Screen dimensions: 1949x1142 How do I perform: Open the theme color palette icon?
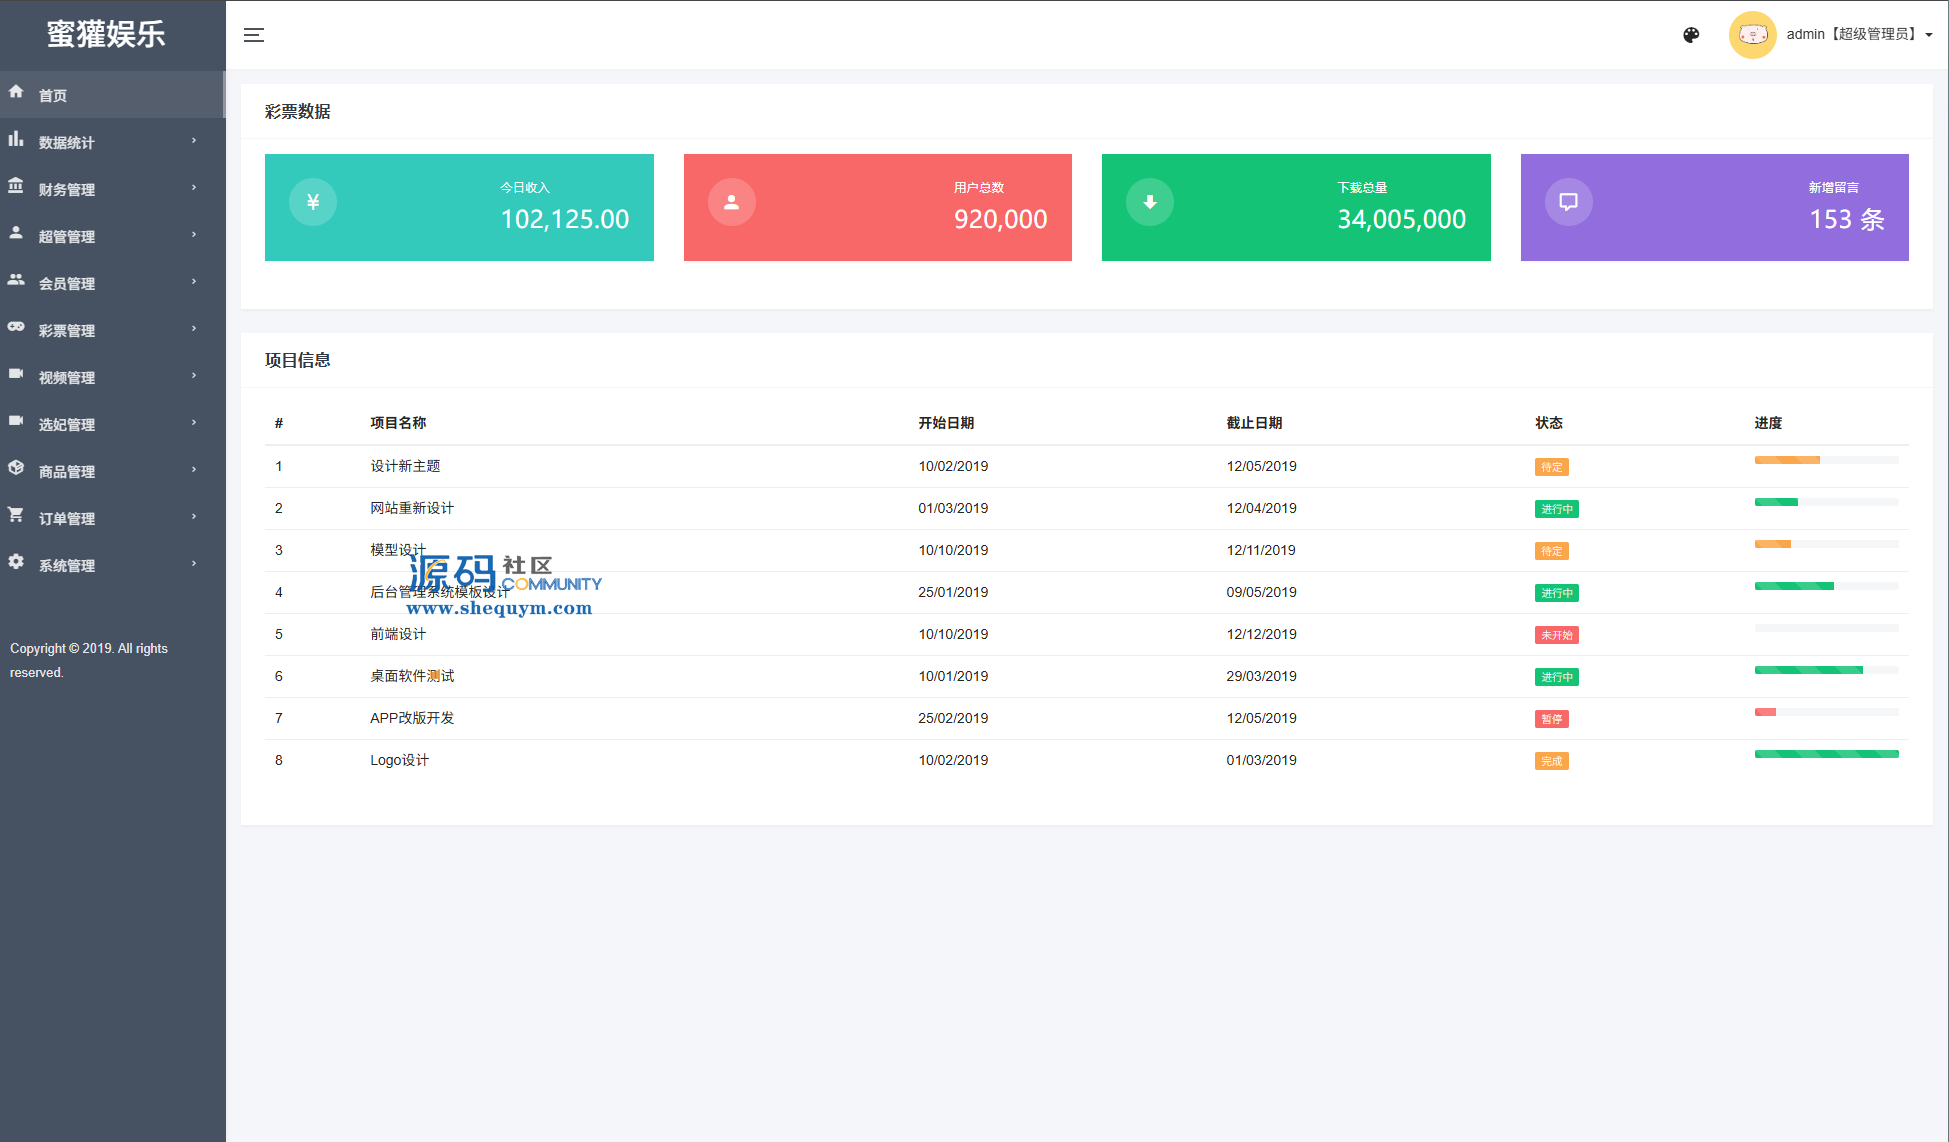pyautogui.click(x=1691, y=35)
